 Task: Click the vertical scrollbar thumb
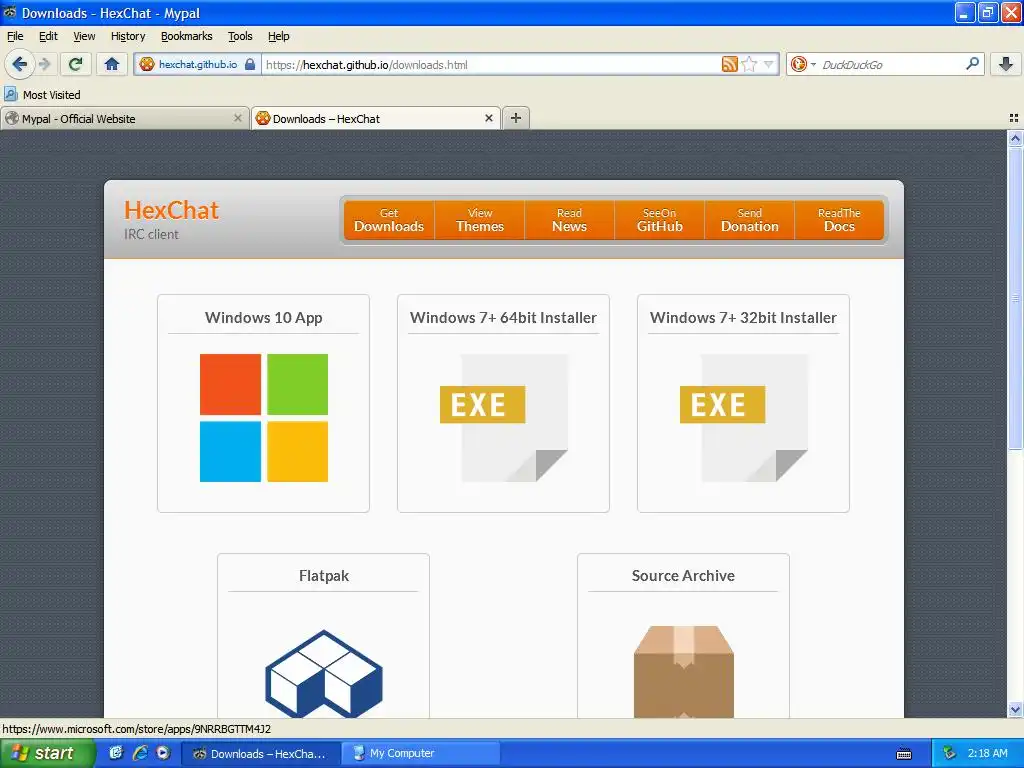[1015, 298]
